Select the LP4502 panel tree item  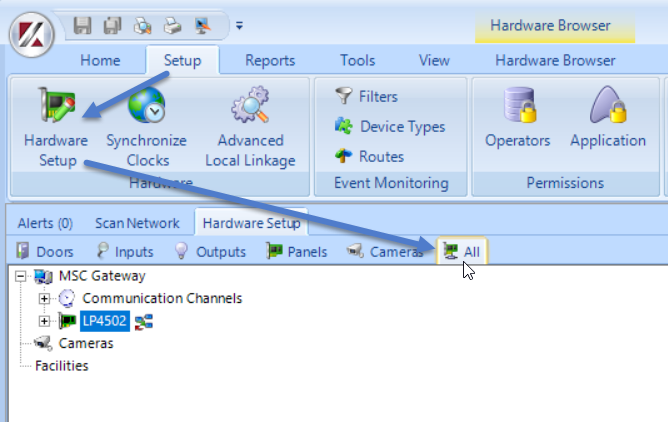pos(105,321)
